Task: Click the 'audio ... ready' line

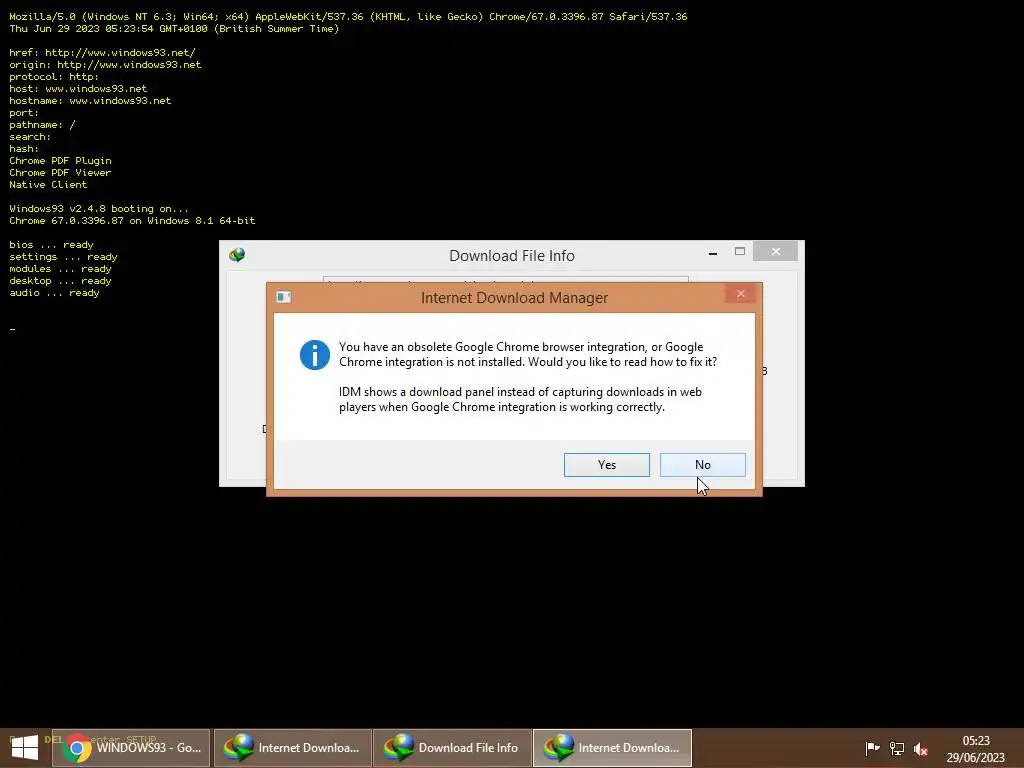Action: [x=54, y=293]
